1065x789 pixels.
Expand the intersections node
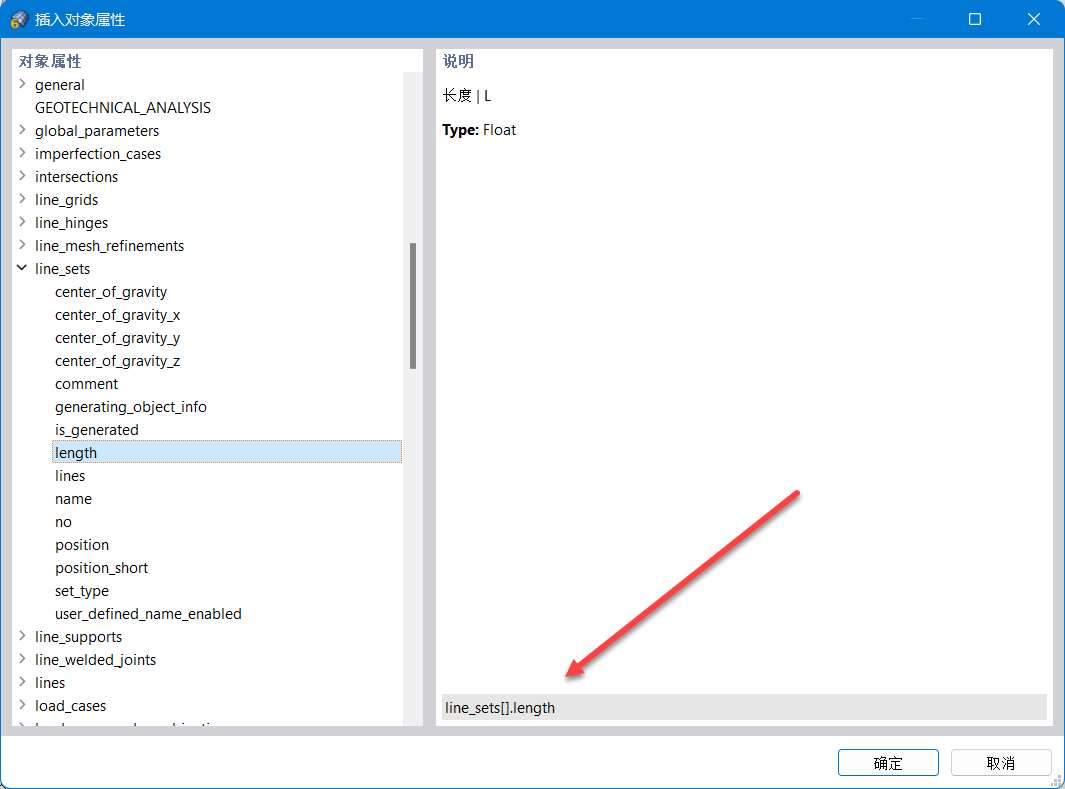coord(22,177)
